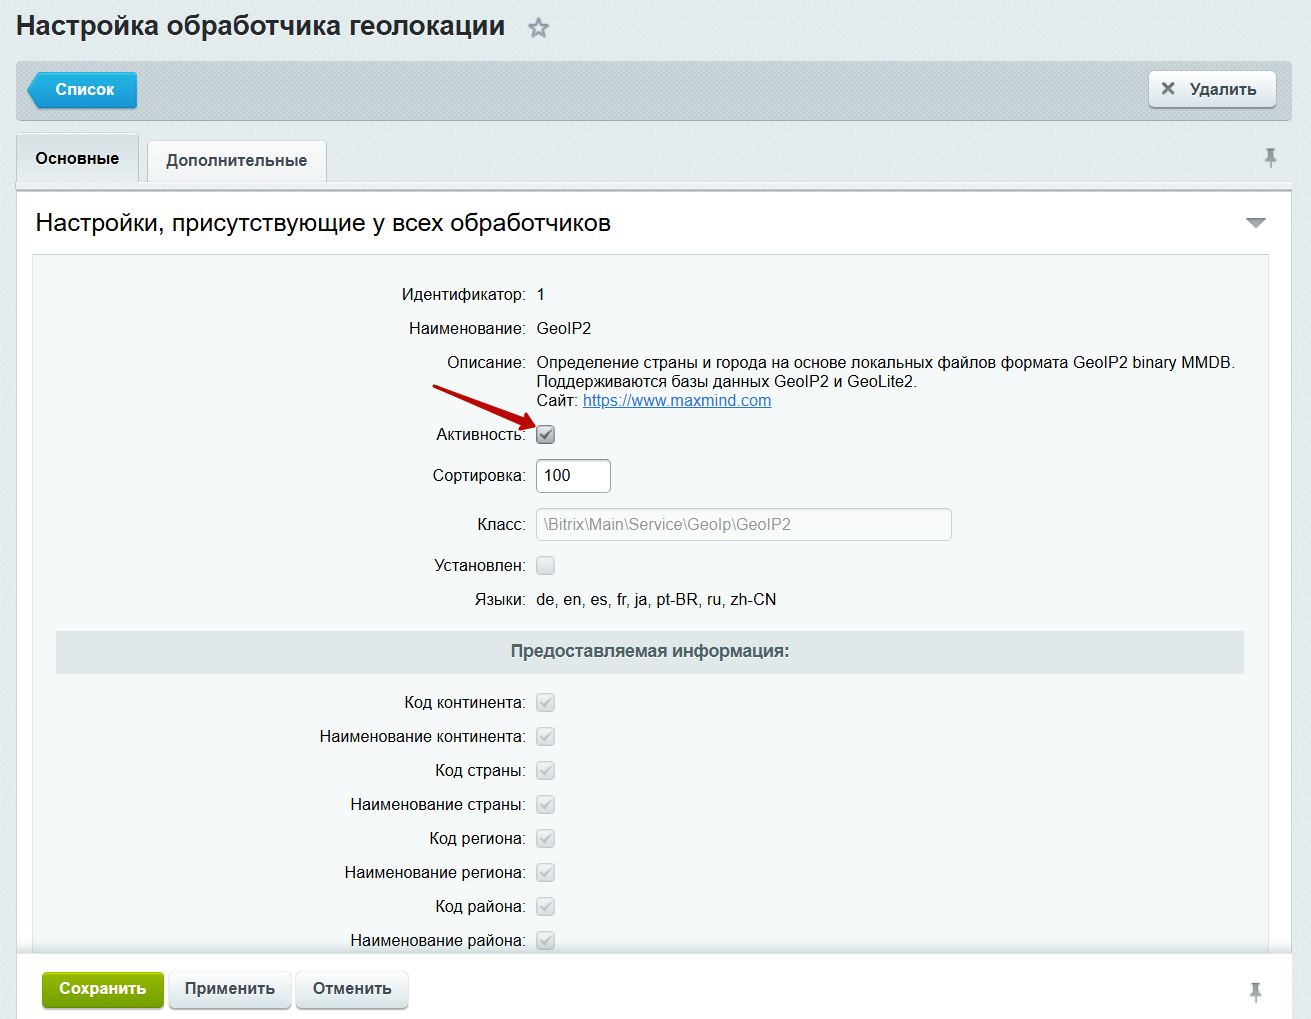Image resolution: width=1311 pixels, height=1019 pixels.
Task: Toggle the Активность checkbox
Action: pyautogui.click(x=545, y=434)
